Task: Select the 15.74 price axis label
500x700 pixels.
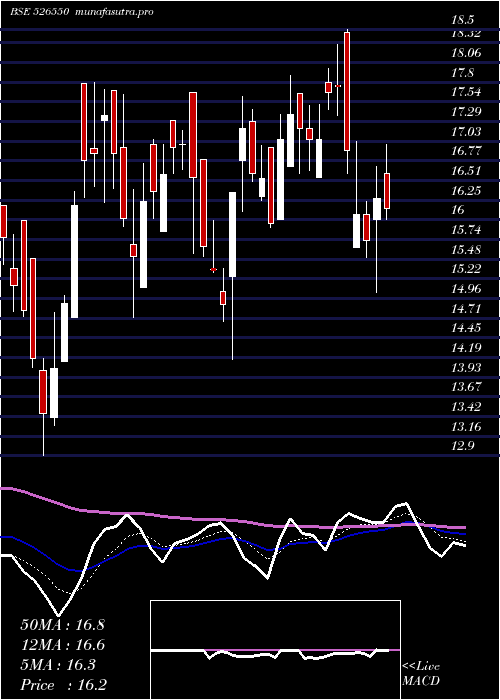Action: (x=467, y=229)
